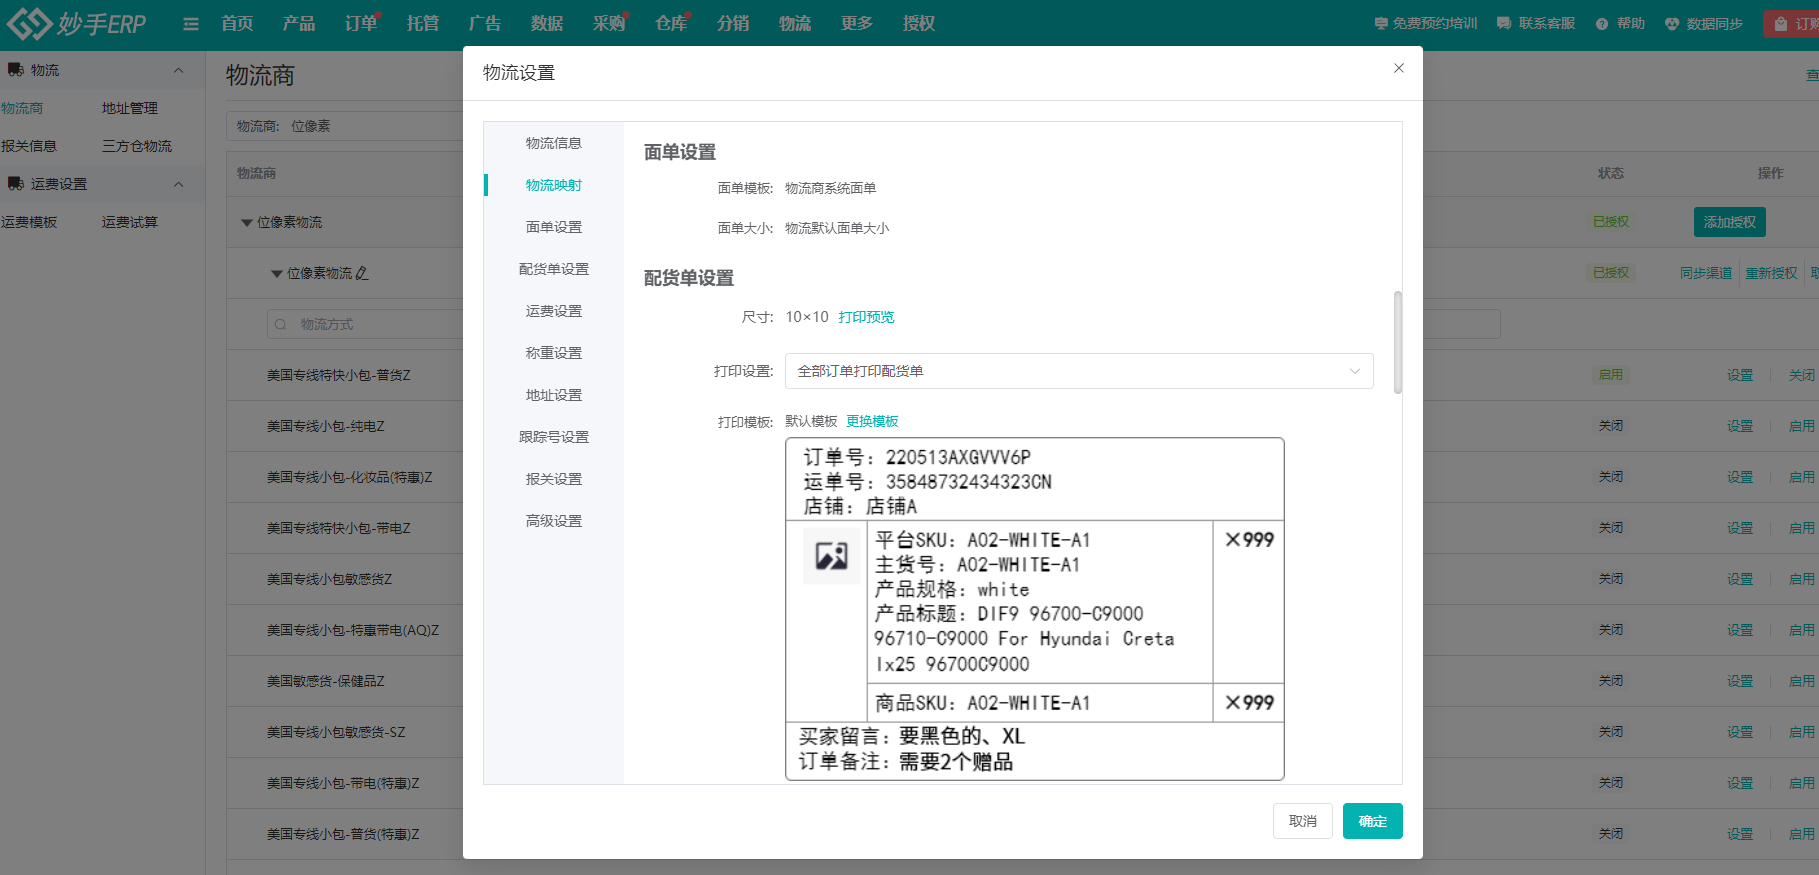This screenshot has height=875, width=1819.
Task: Click the 打印预览 link
Action: (x=866, y=317)
